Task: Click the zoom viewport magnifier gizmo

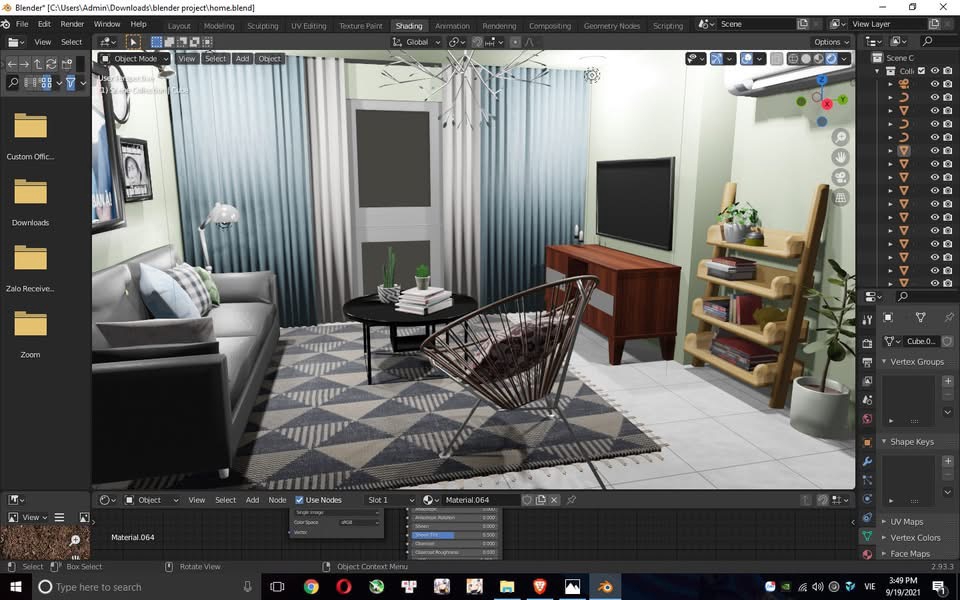Action: point(841,136)
